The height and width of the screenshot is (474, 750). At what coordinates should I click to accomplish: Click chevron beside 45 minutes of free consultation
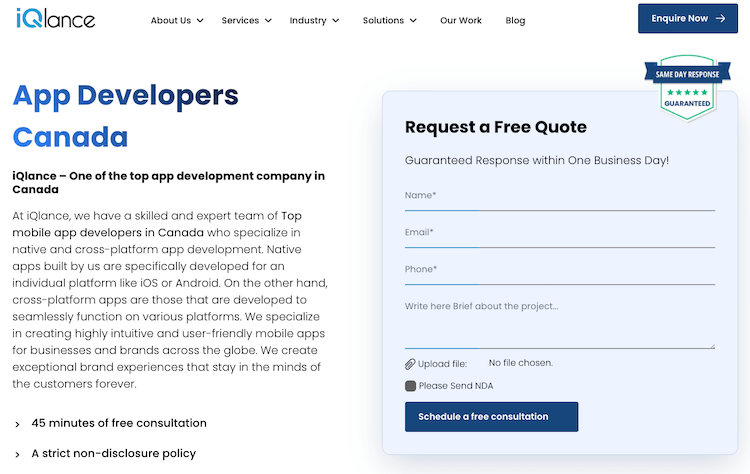click(17, 424)
